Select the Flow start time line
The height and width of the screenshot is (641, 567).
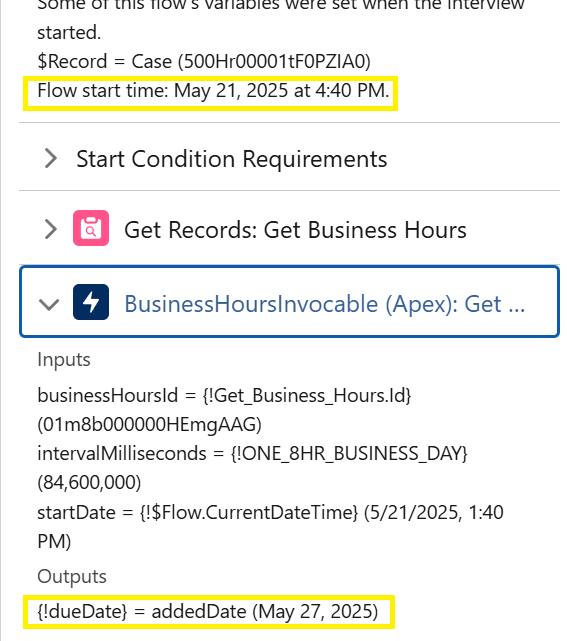point(213,90)
